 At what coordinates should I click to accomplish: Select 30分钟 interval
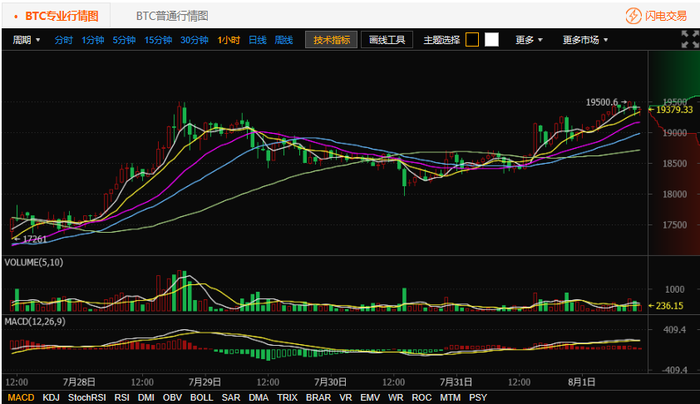click(194, 40)
